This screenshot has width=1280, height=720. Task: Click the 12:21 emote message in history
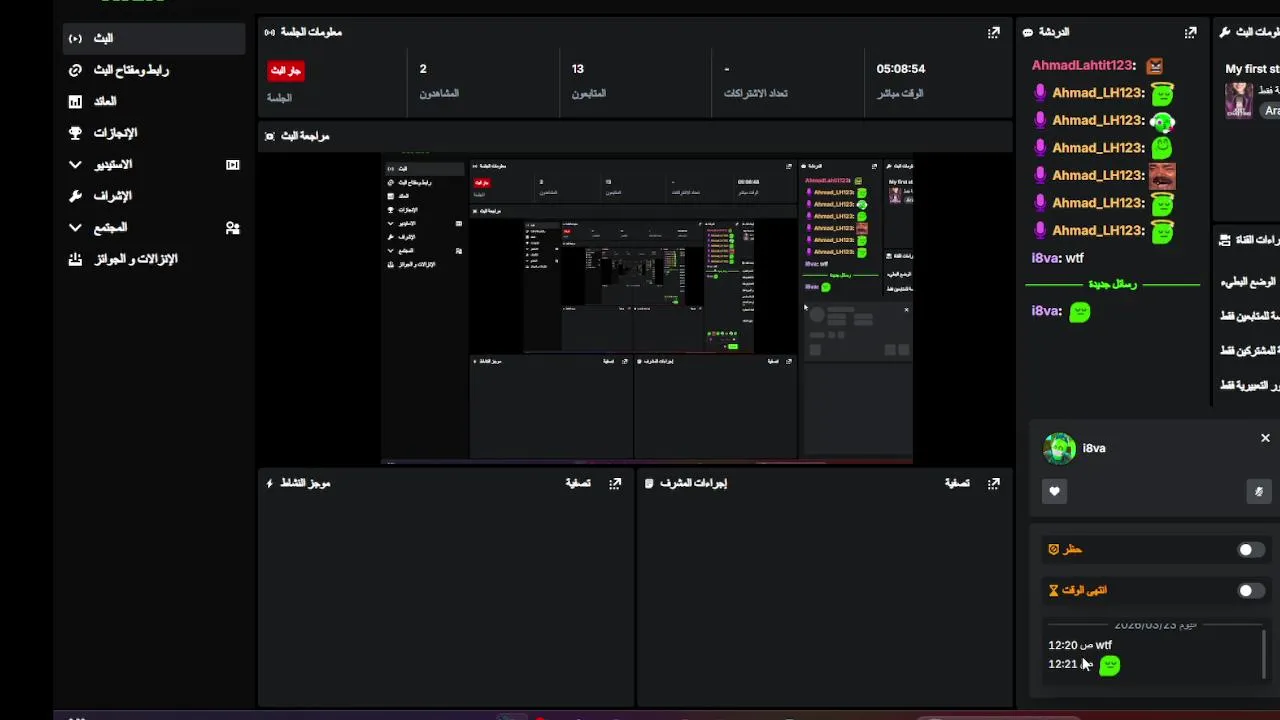coord(1084,665)
